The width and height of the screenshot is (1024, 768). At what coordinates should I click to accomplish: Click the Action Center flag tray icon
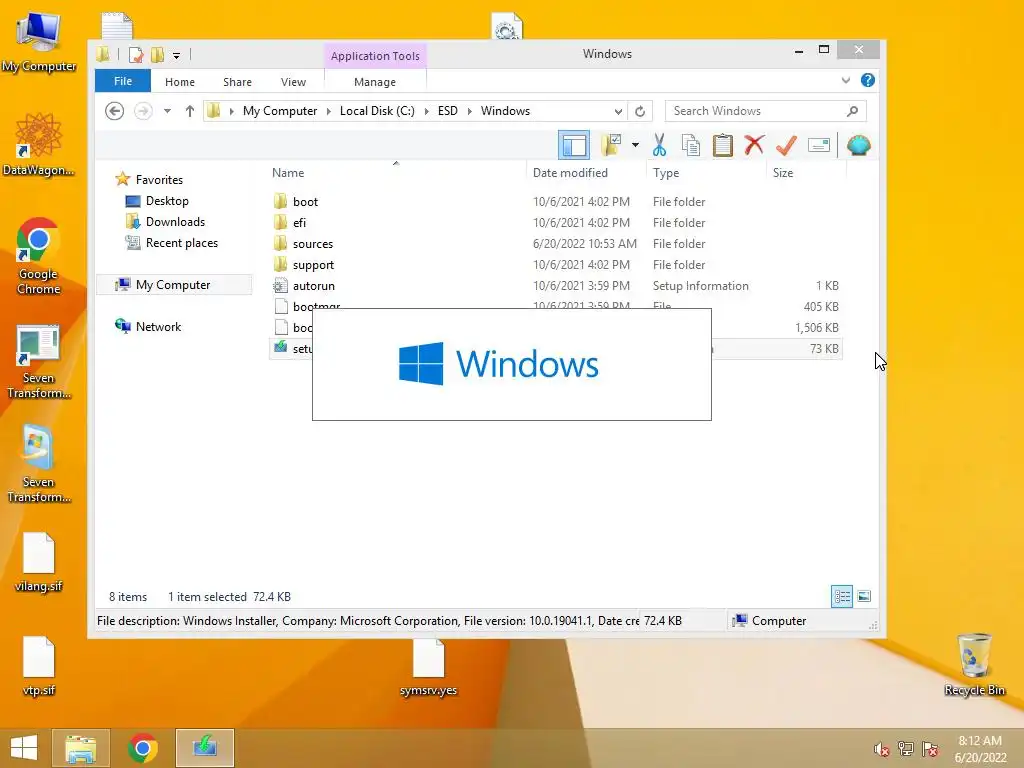[930, 749]
